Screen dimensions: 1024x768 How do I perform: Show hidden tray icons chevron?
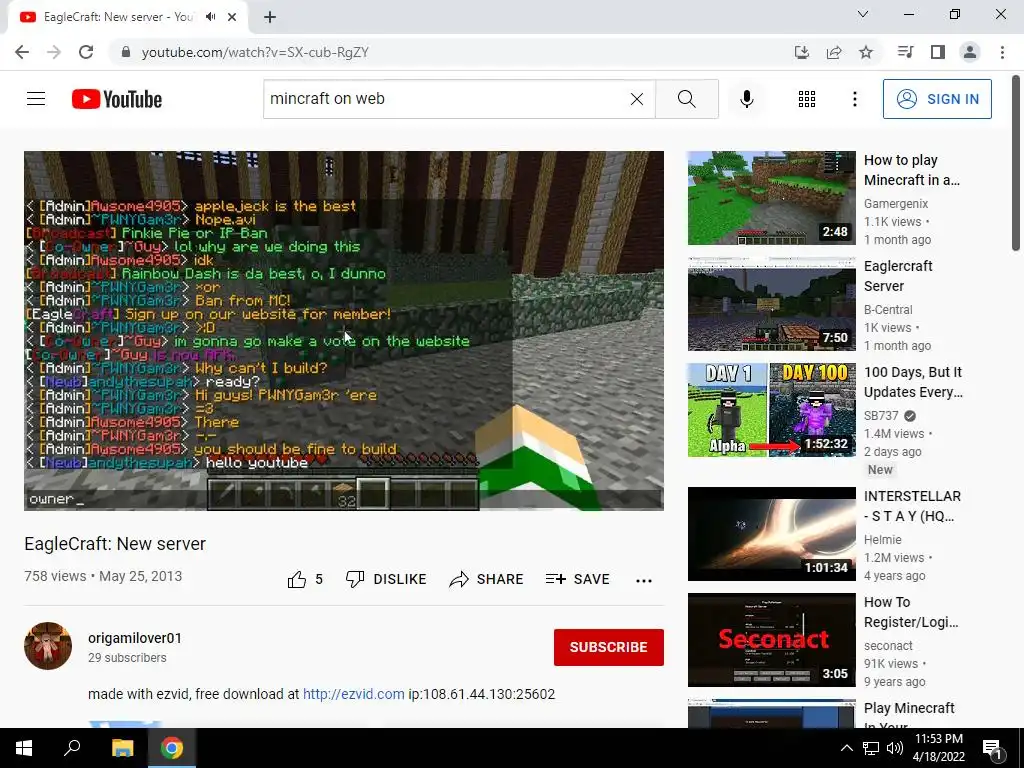point(846,748)
